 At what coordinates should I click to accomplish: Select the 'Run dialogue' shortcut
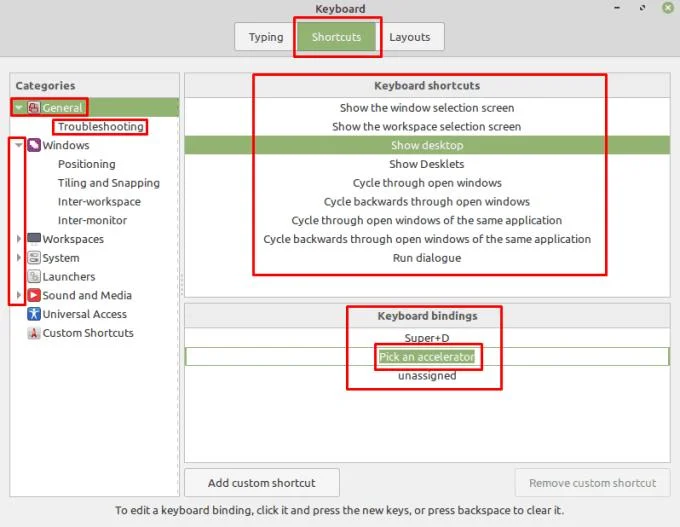(427, 258)
